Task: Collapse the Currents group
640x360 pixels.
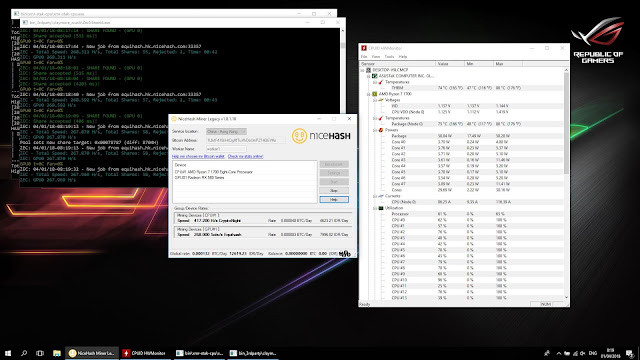Action: [x=375, y=196]
